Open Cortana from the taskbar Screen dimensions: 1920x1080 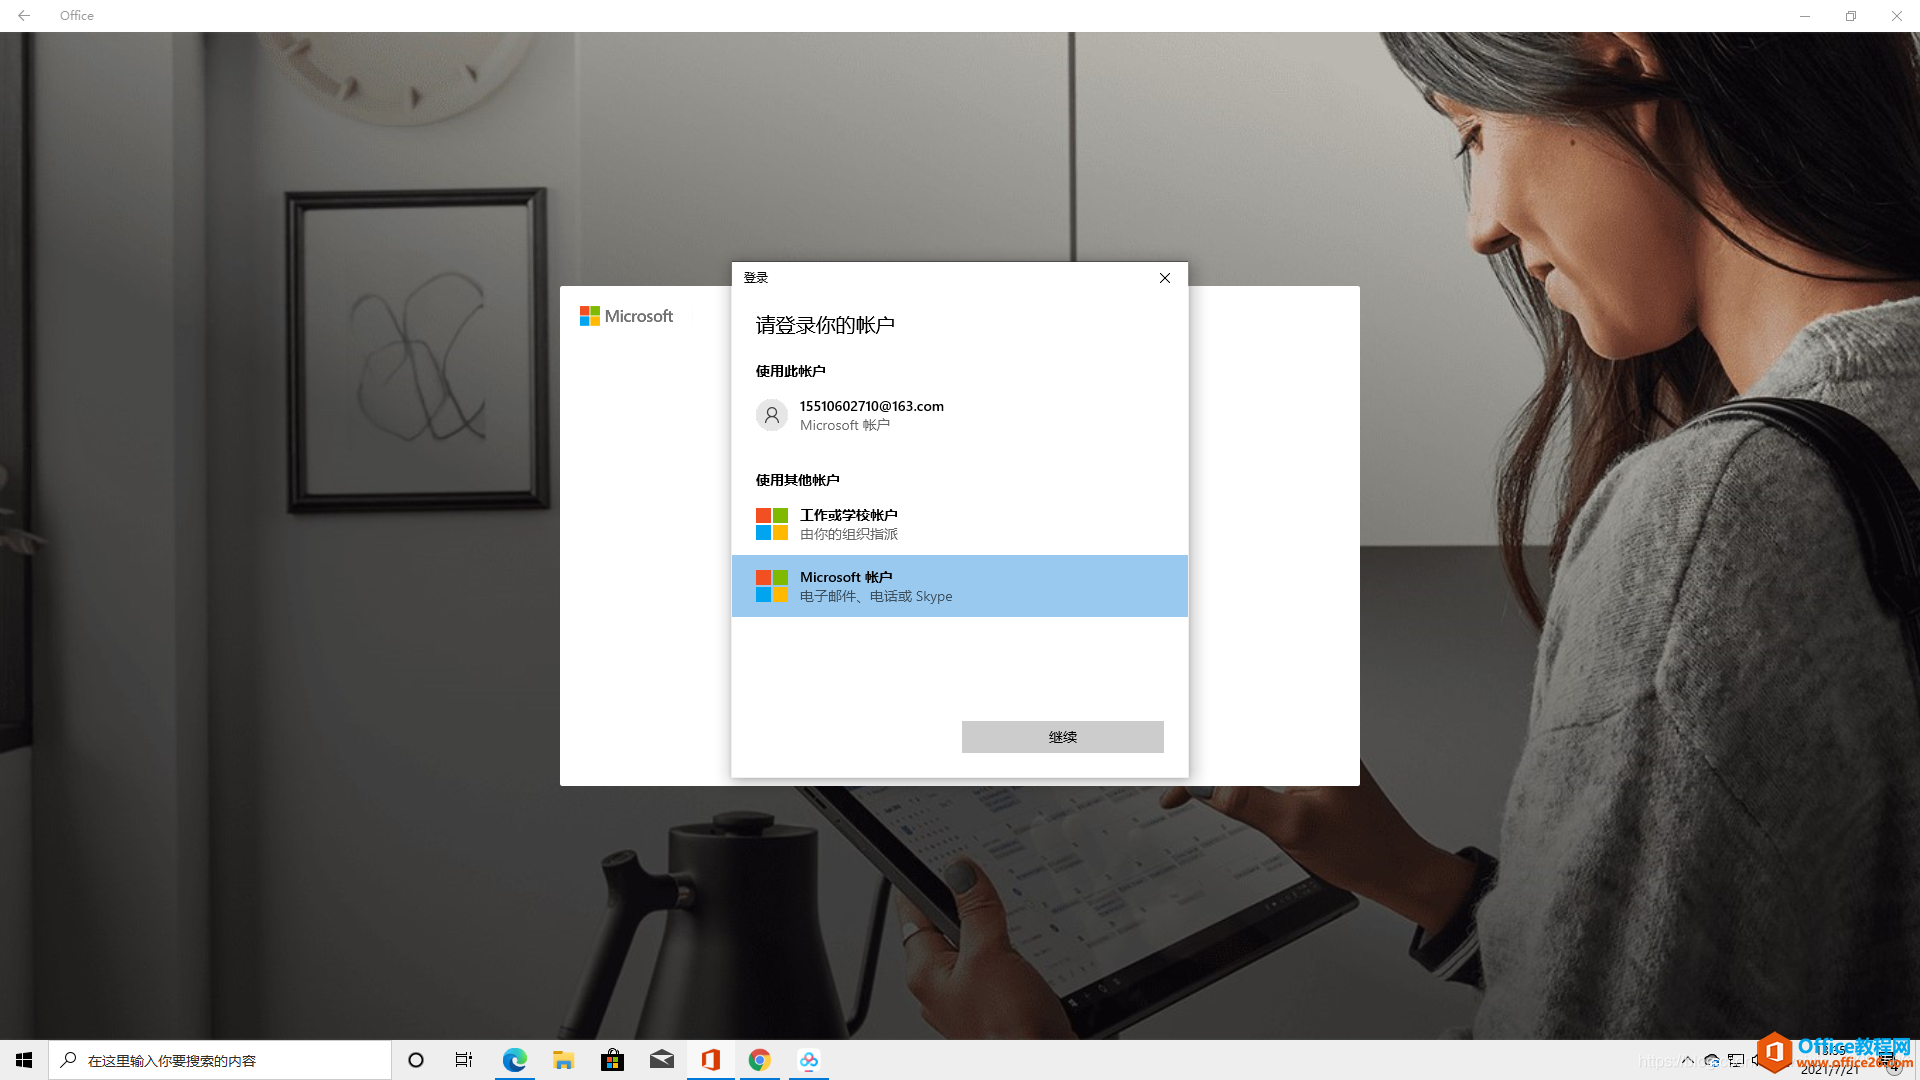416,1060
